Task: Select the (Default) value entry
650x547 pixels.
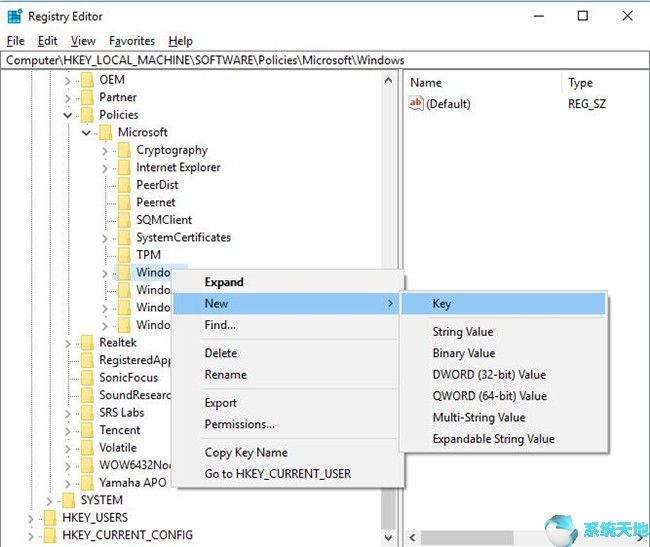Action: pyautogui.click(x=448, y=104)
